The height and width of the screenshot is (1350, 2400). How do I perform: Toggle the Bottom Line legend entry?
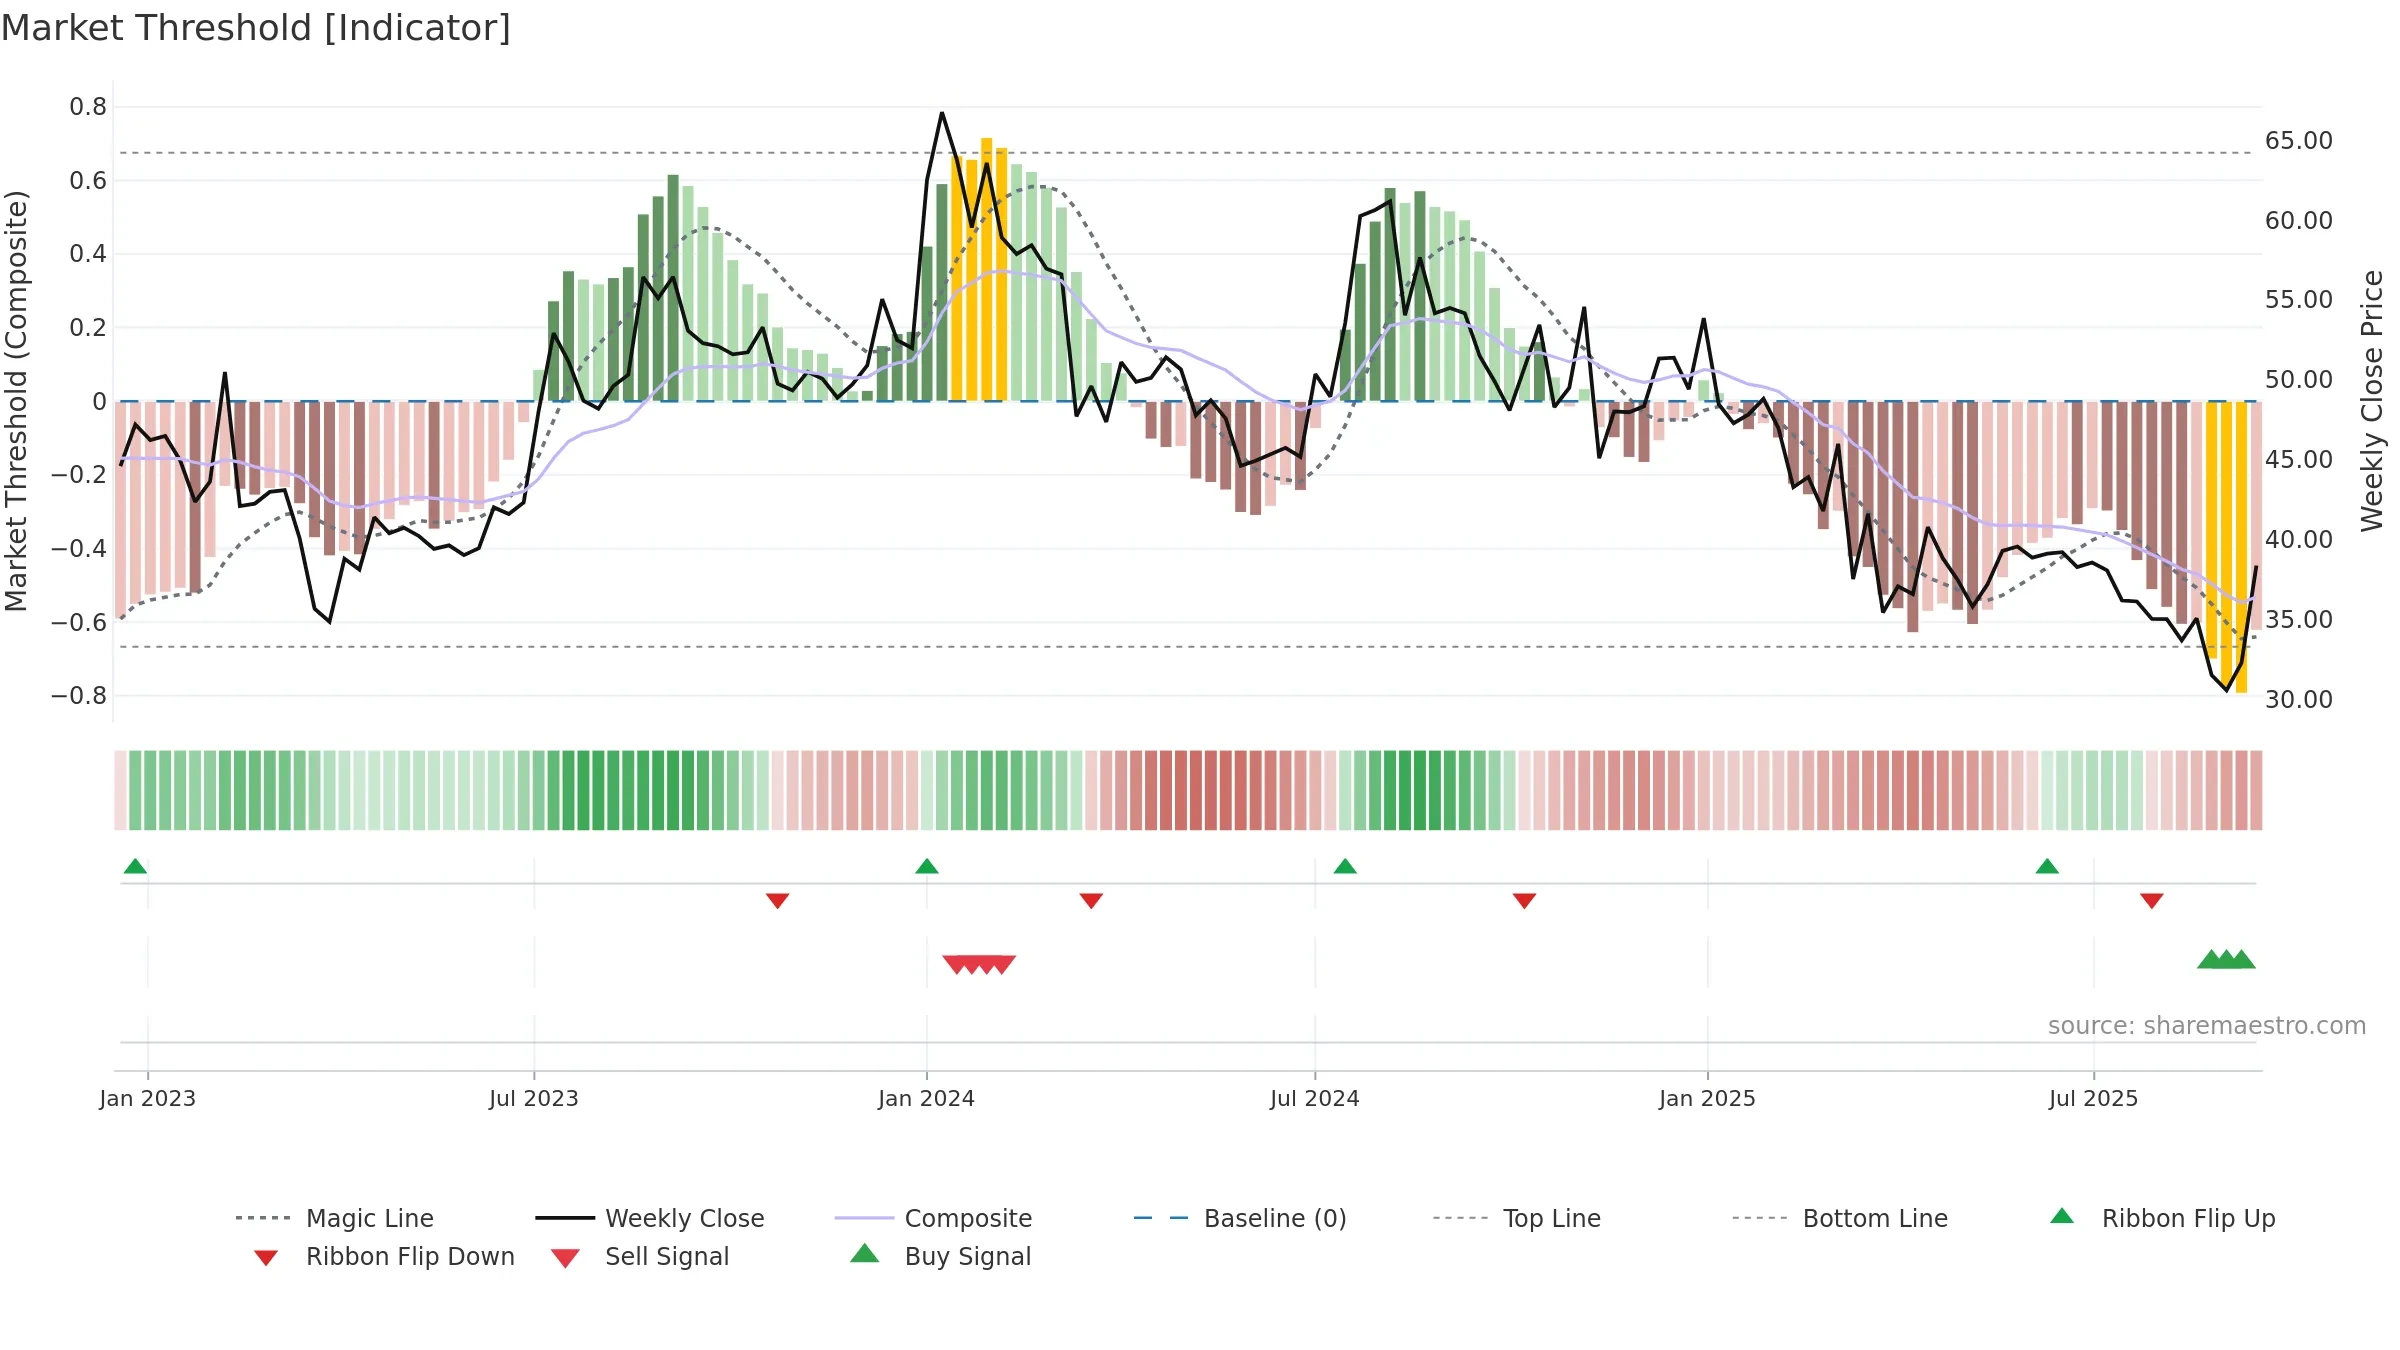click(x=1840, y=1218)
